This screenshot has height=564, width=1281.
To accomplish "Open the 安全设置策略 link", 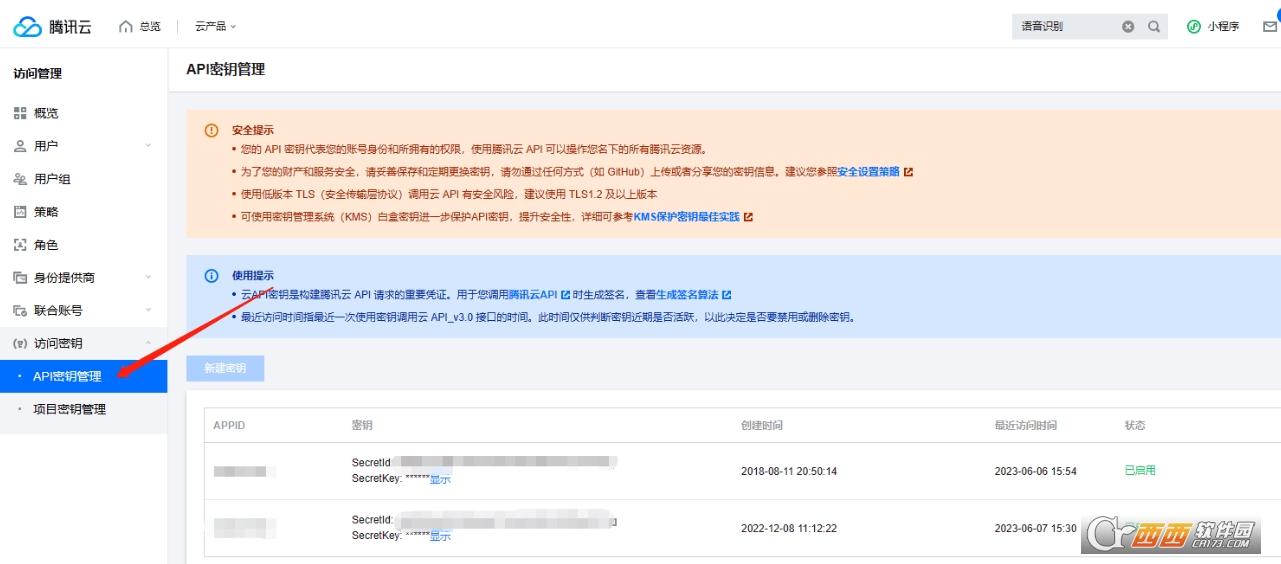I will point(868,171).
